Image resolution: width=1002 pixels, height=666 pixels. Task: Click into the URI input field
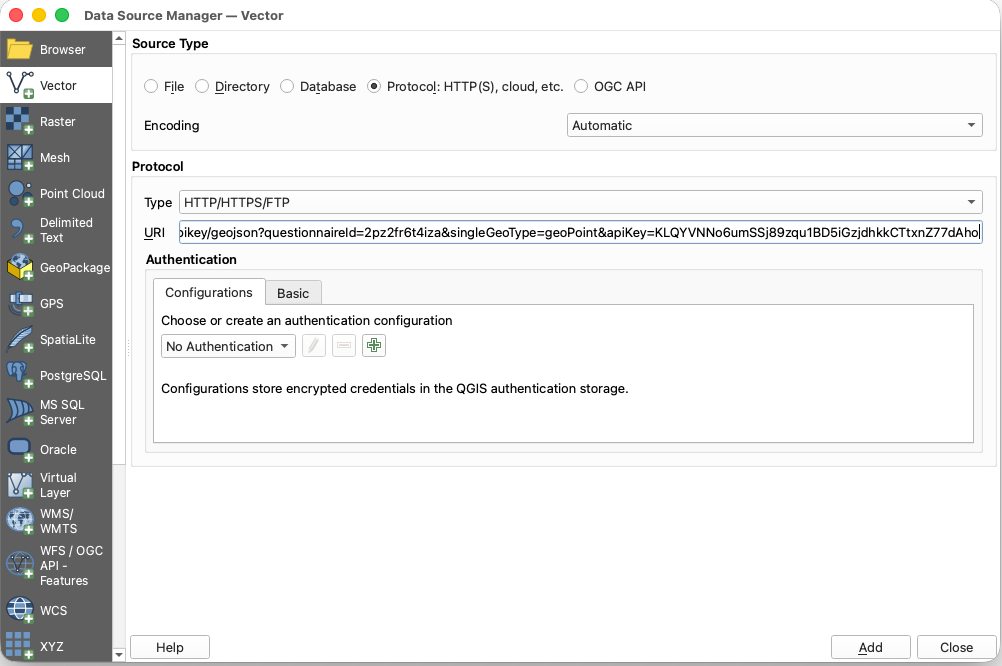tap(580, 232)
